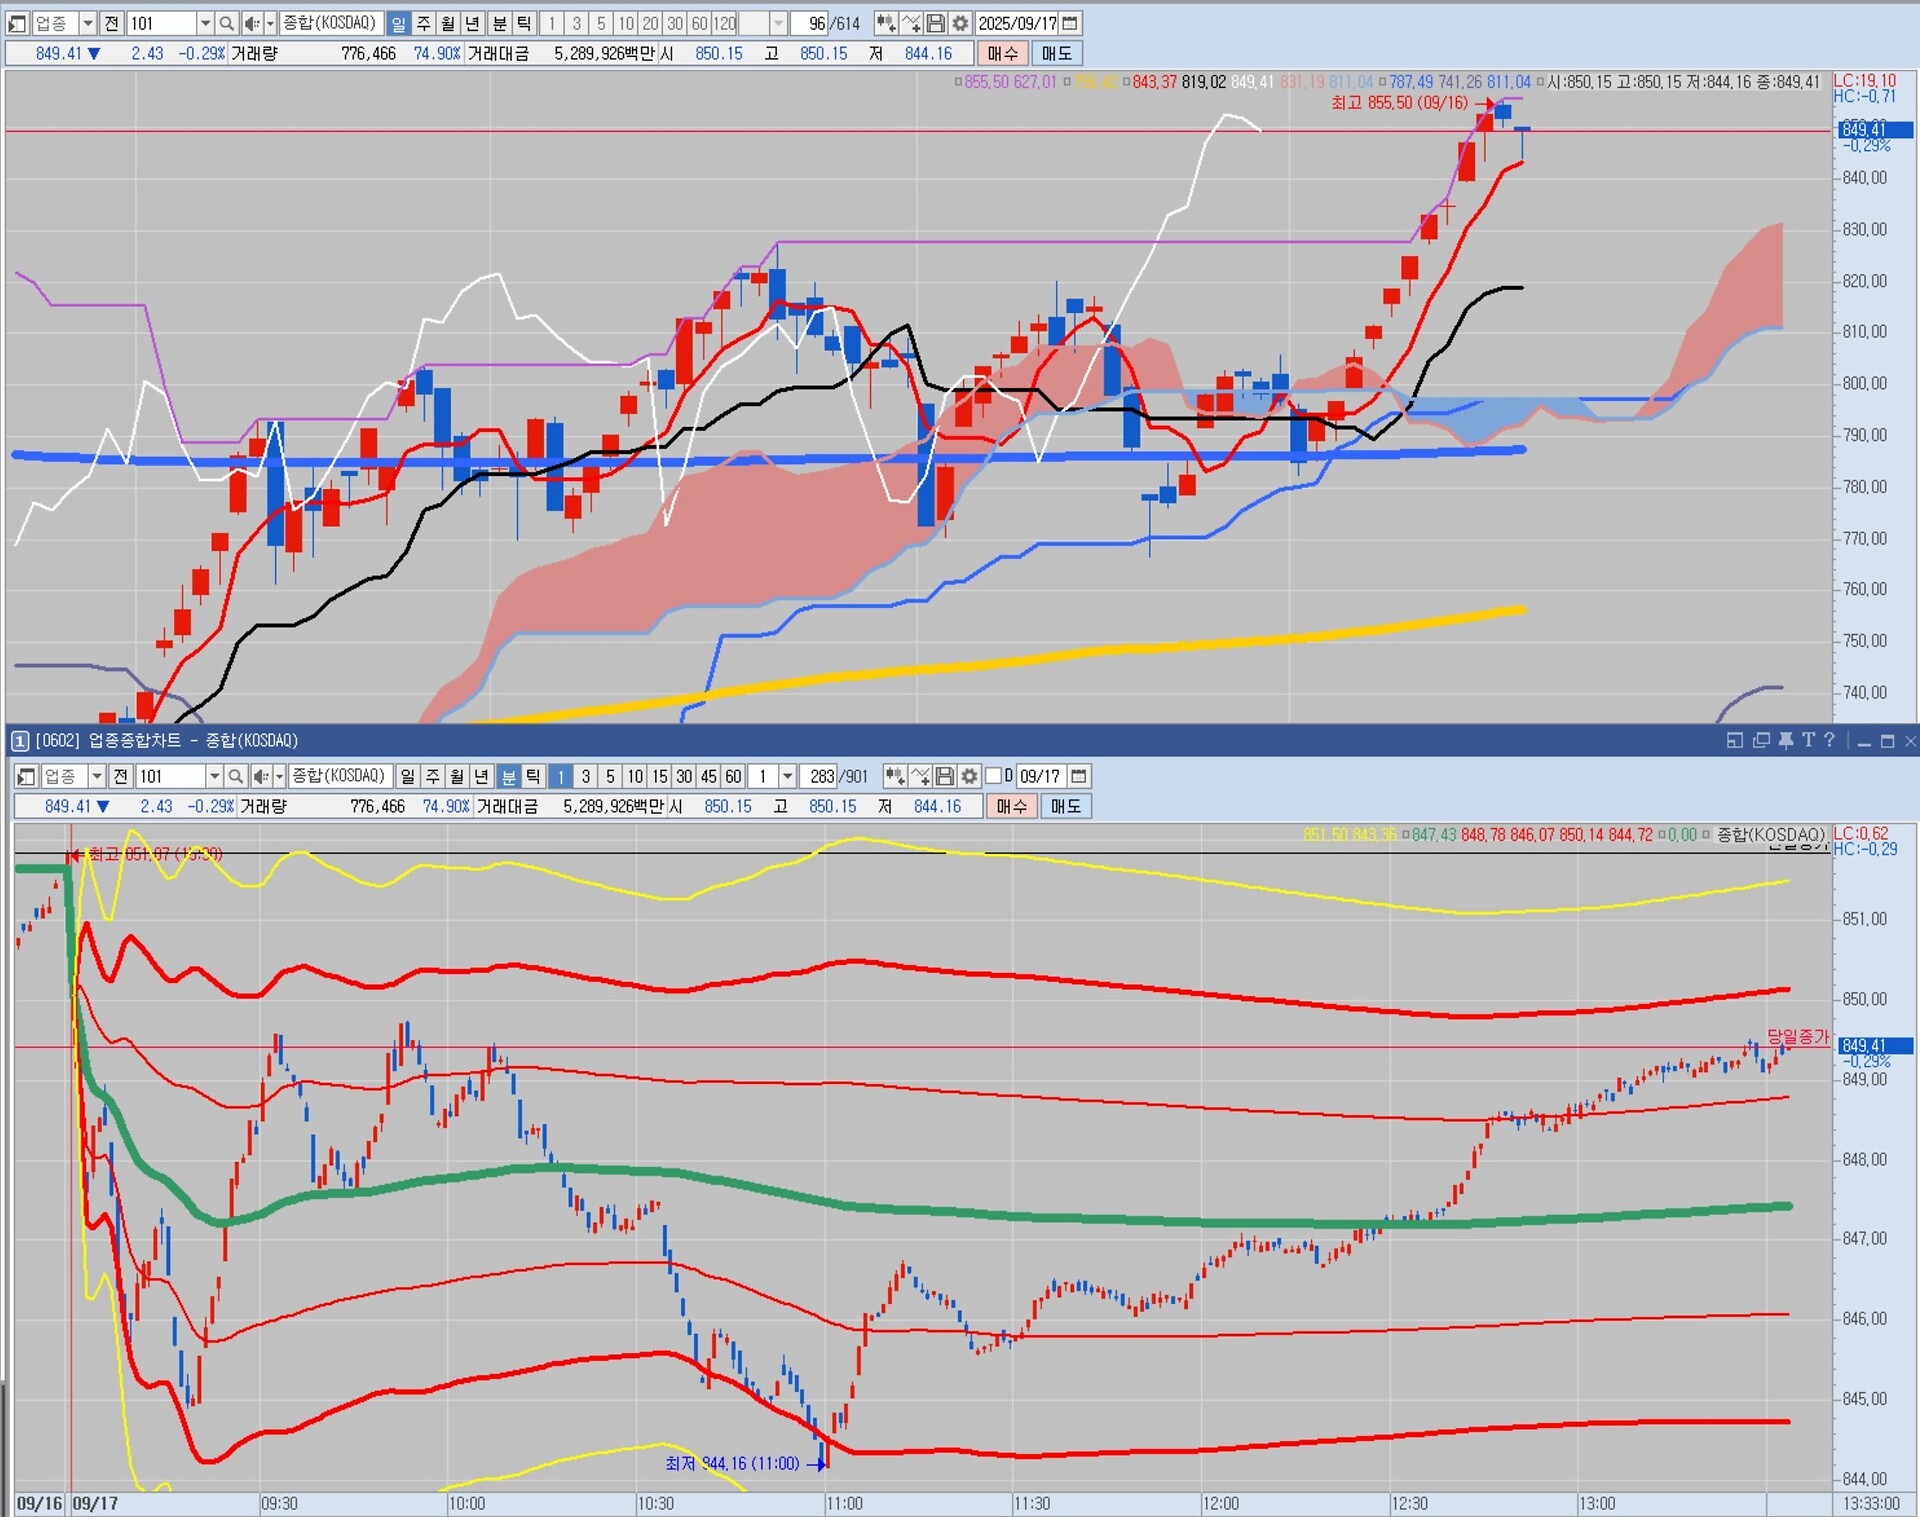1920x1517 pixels.
Task: Click the 매수 buy button in upper panel
Action: tap(1002, 53)
